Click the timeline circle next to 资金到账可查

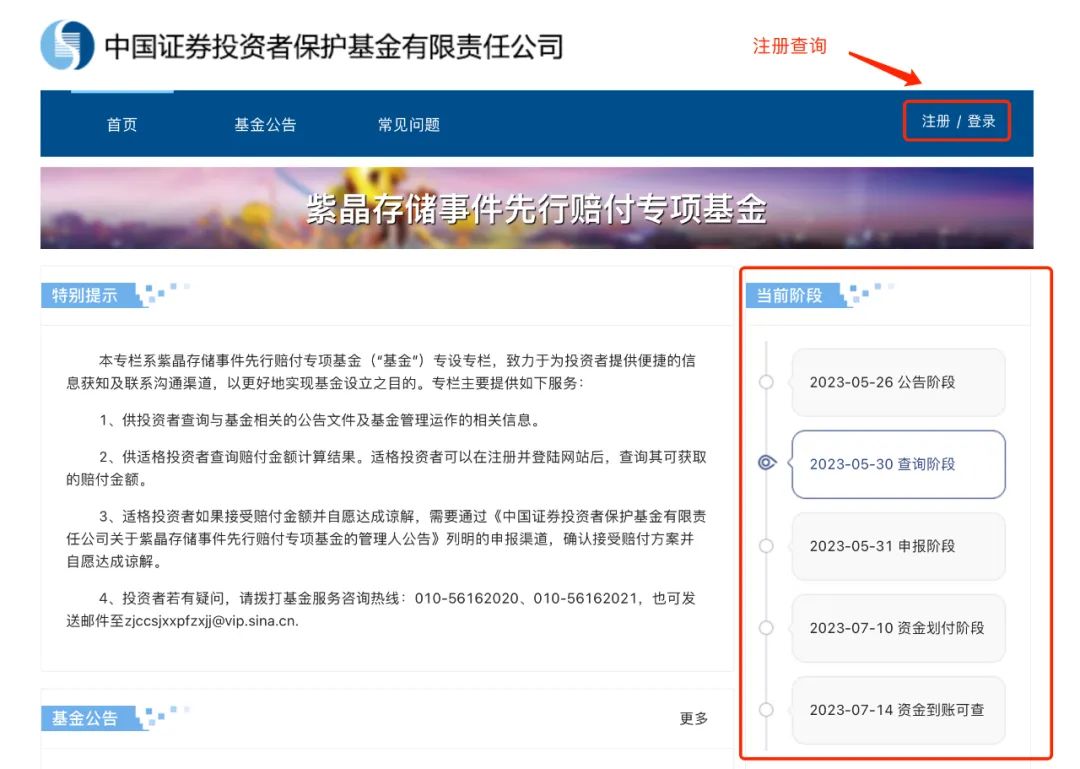766,710
